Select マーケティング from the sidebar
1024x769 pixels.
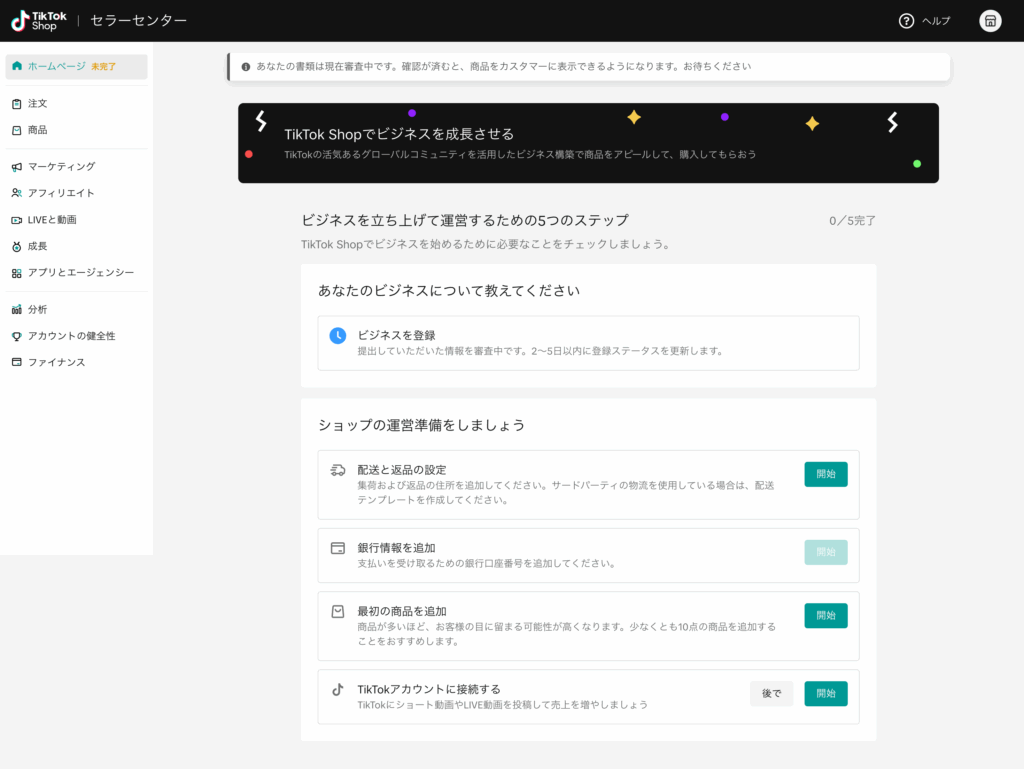tap(61, 166)
